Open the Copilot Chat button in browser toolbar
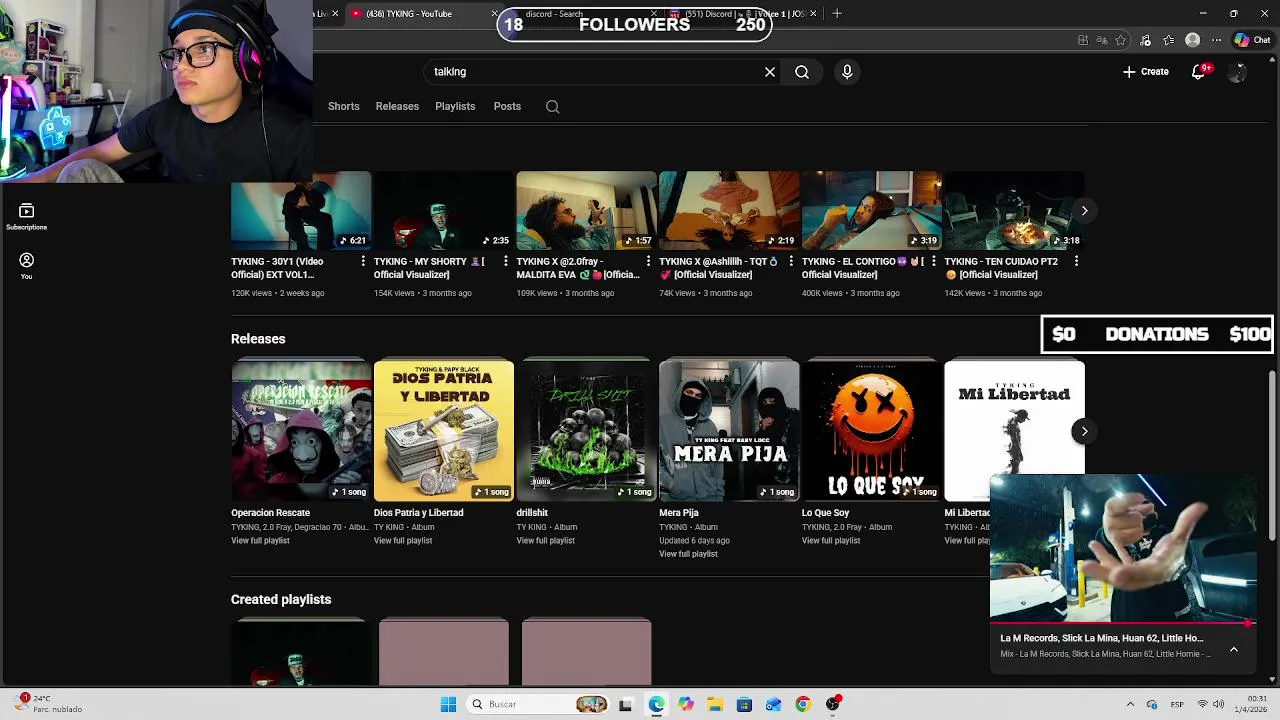This screenshot has height=720, width=1280. tap(1252, 40)
